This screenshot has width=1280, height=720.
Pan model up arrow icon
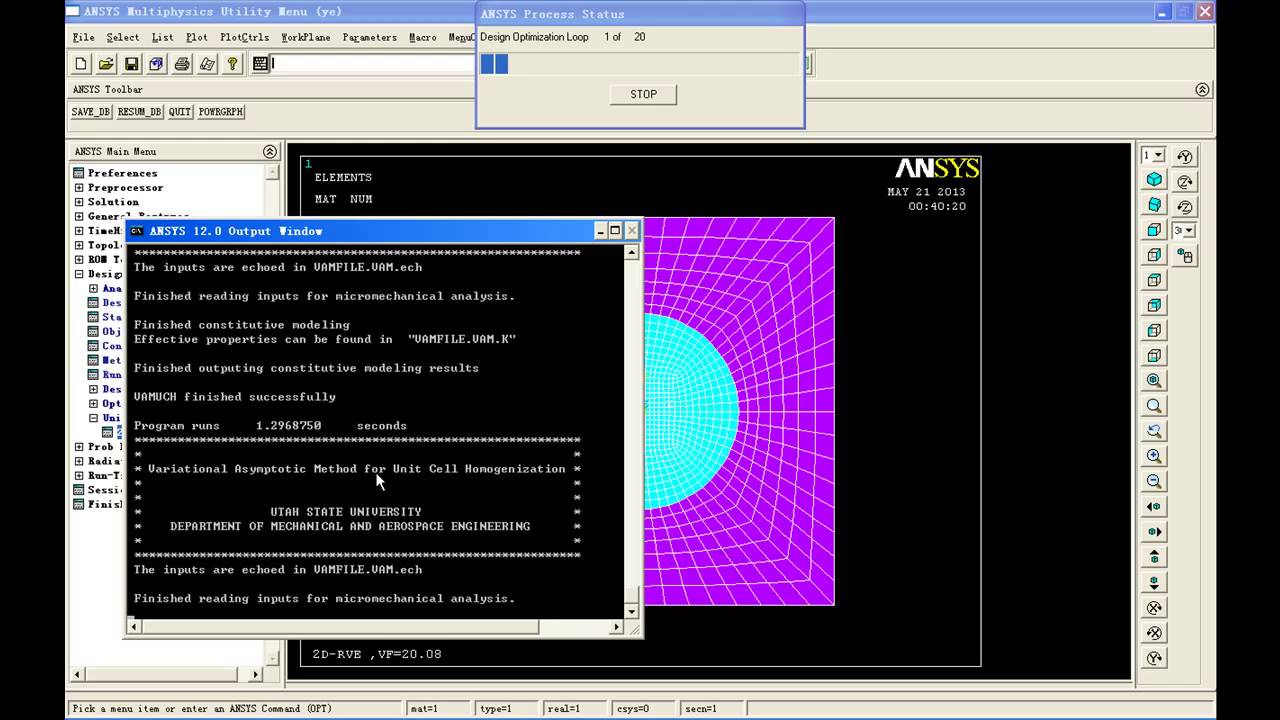pyautogui.click(x=1154, y=556)
